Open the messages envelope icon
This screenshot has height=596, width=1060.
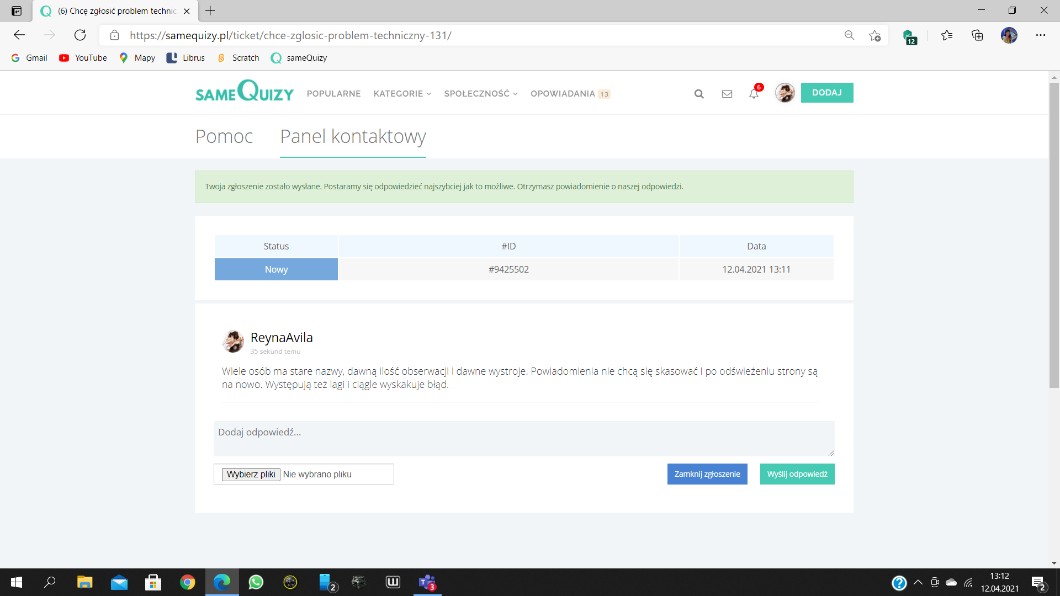coord(727,94)
